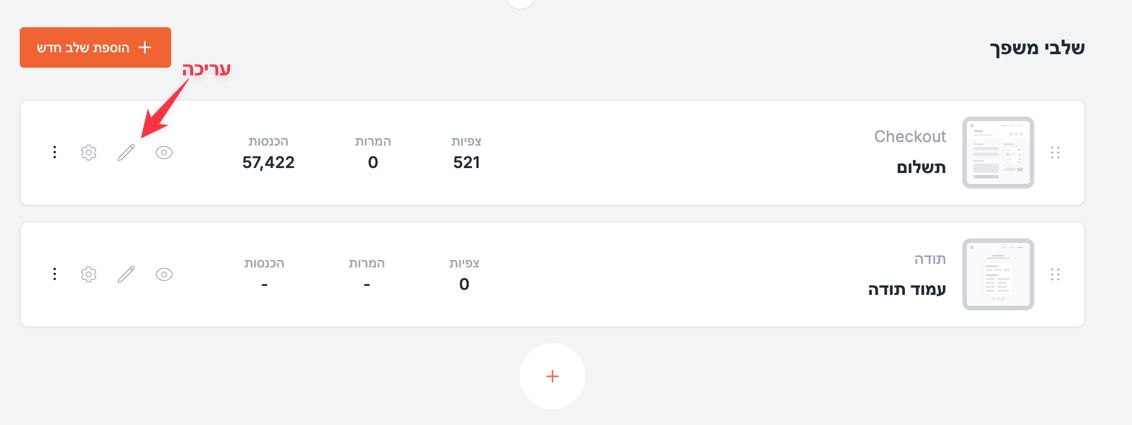The image size is (1132, 425).
Task: Select the Thank-you page thumbnail
Action: point(998,274)
